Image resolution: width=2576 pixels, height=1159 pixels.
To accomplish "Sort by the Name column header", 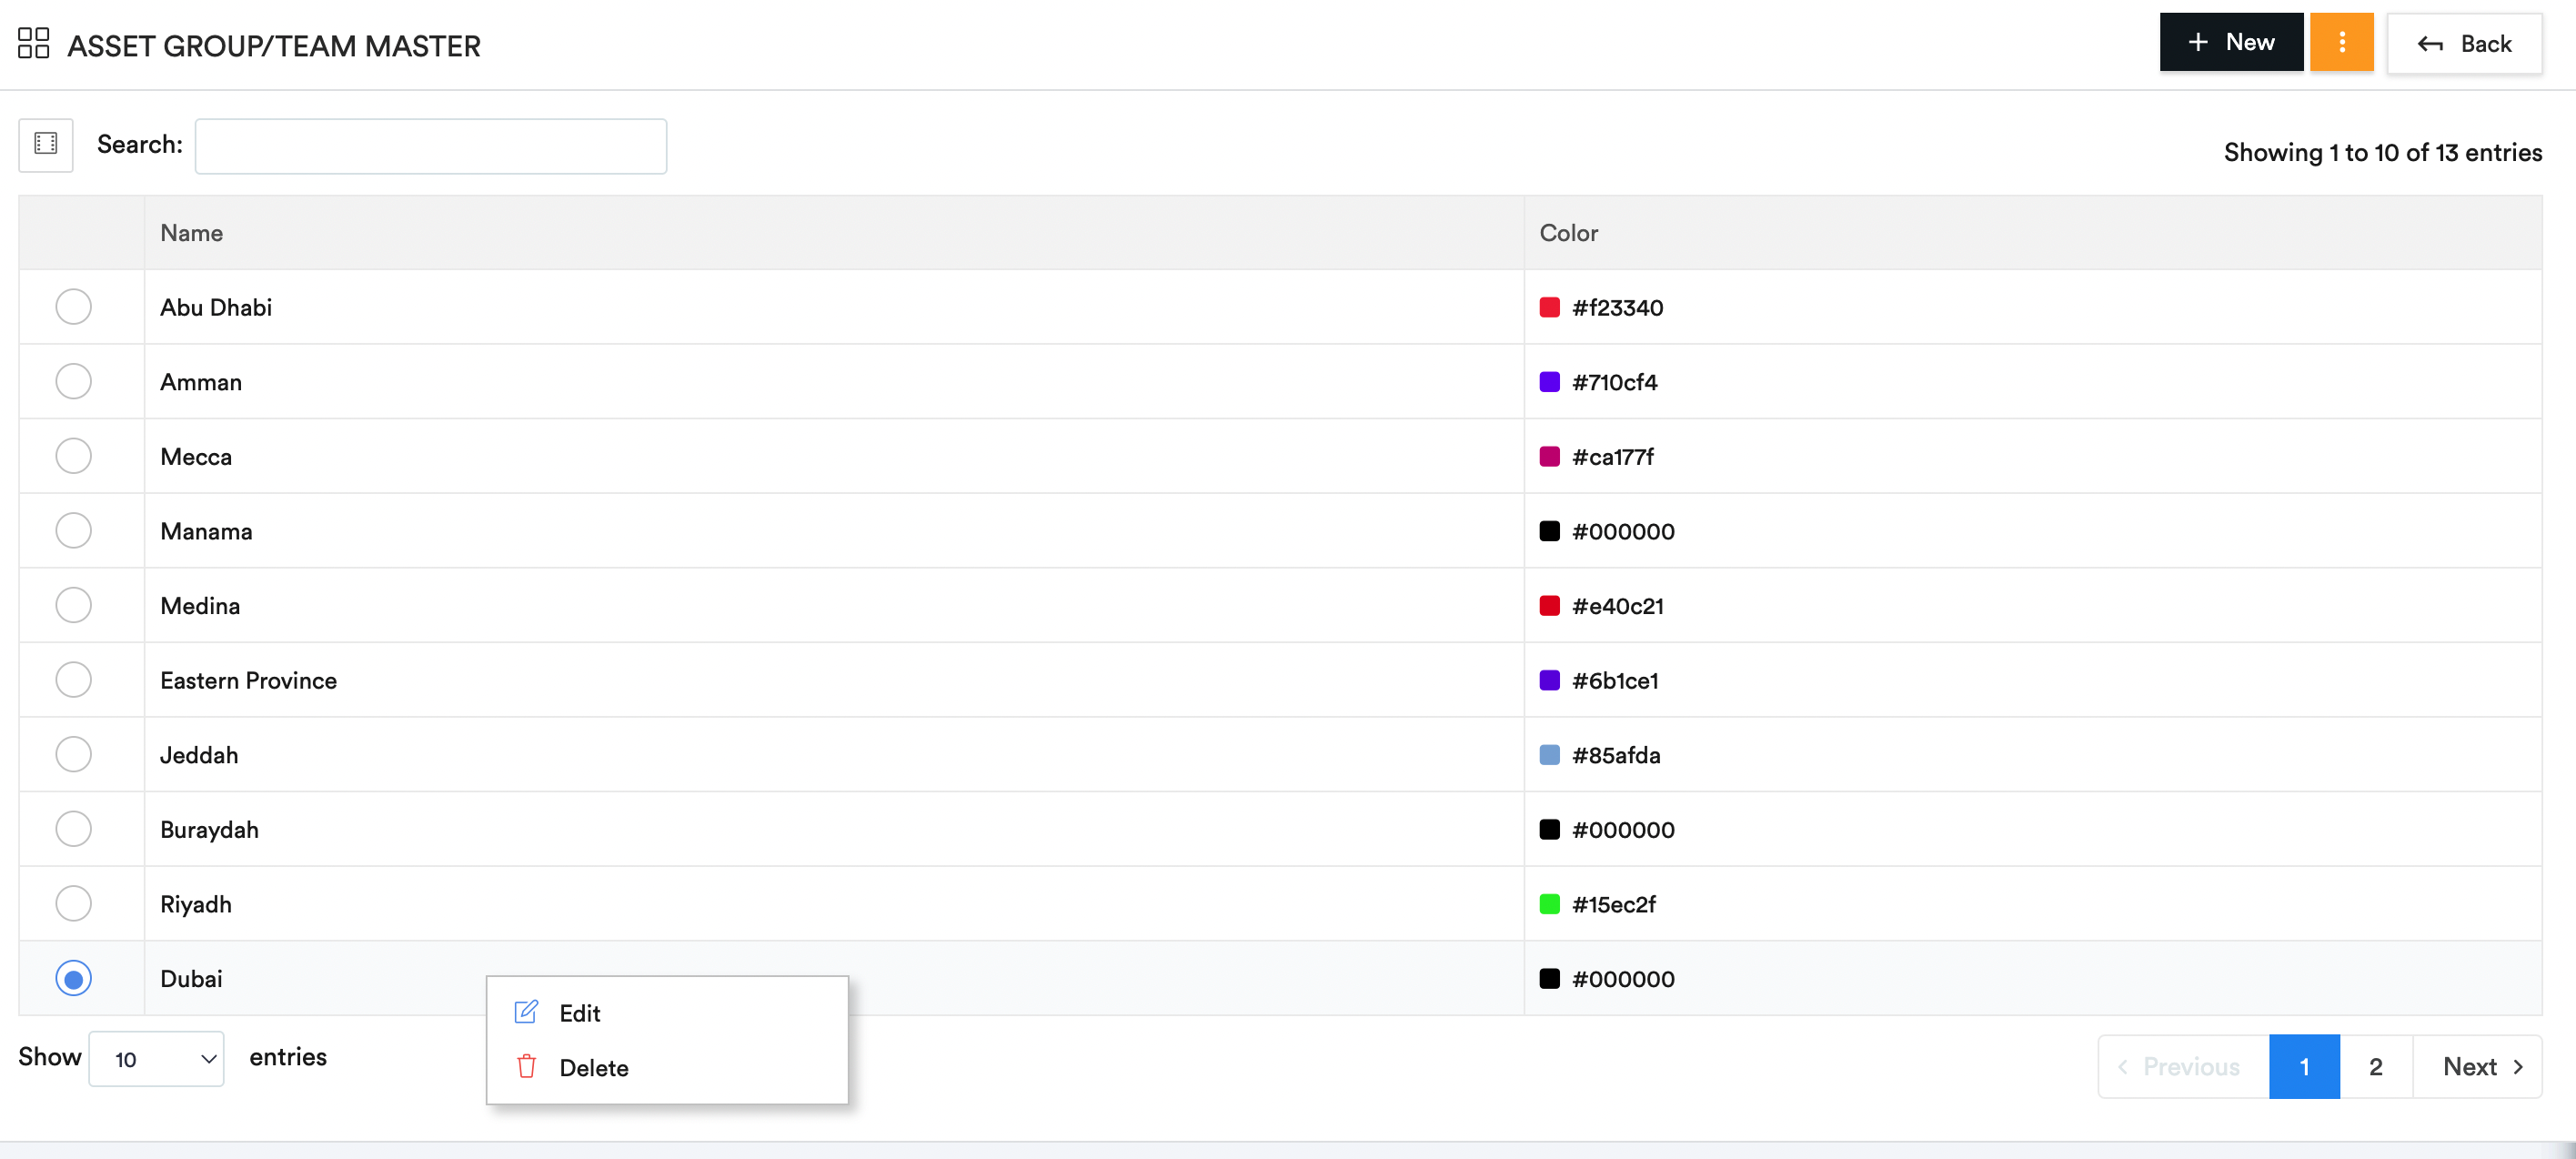I will tap(834, 233).
